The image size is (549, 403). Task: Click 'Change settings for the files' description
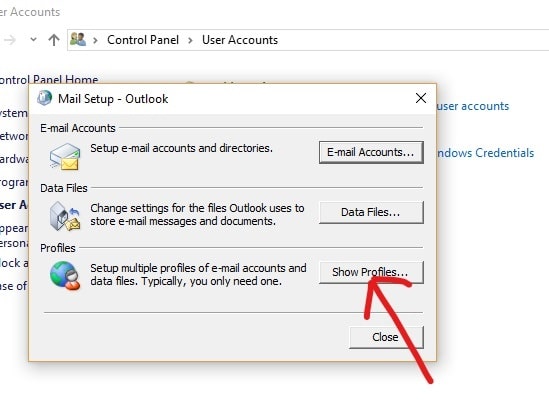pyautogui.click(x=197, y=215)
